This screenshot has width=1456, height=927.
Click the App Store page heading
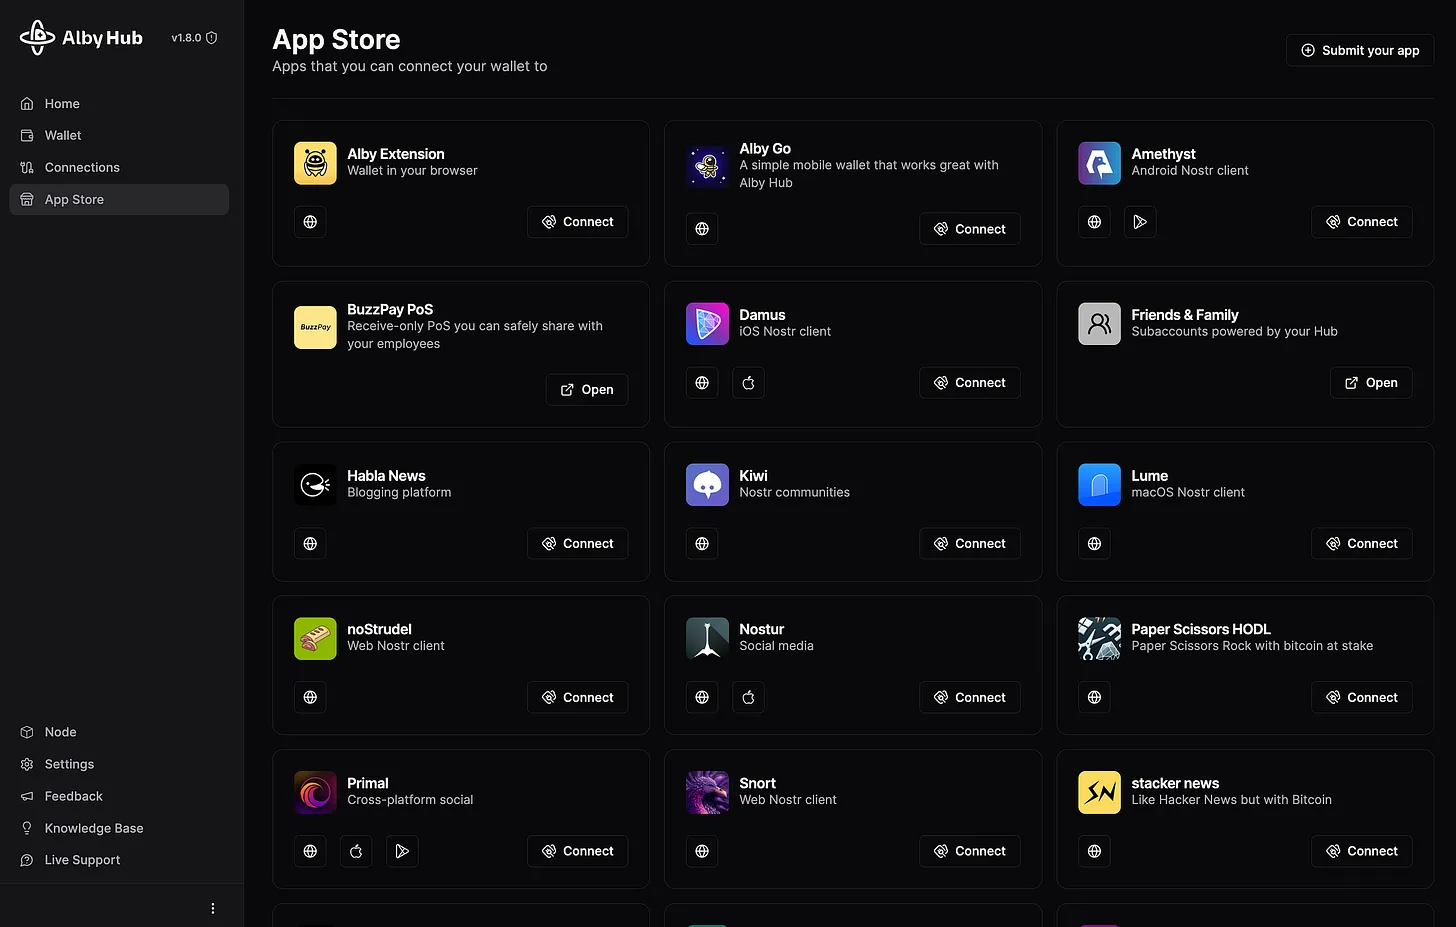coord(336,39)
